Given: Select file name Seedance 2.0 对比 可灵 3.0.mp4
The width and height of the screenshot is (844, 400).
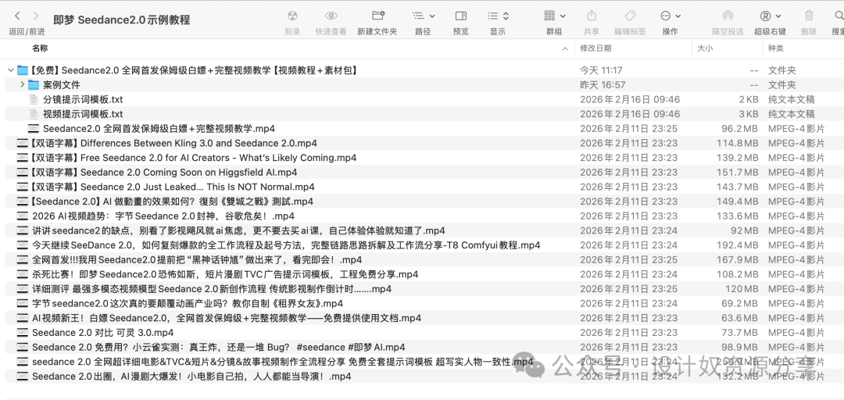Looking at the screenshot, I should coord(103,332).
